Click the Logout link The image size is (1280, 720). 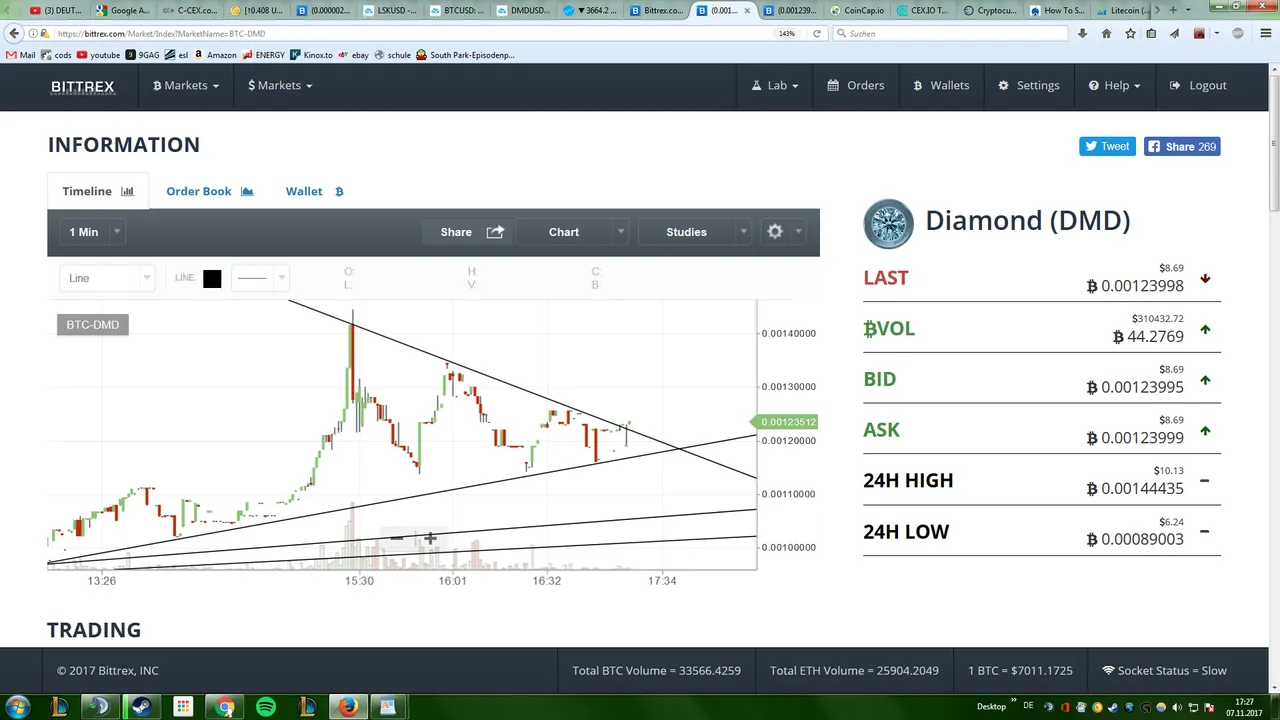coord(1198,86)
